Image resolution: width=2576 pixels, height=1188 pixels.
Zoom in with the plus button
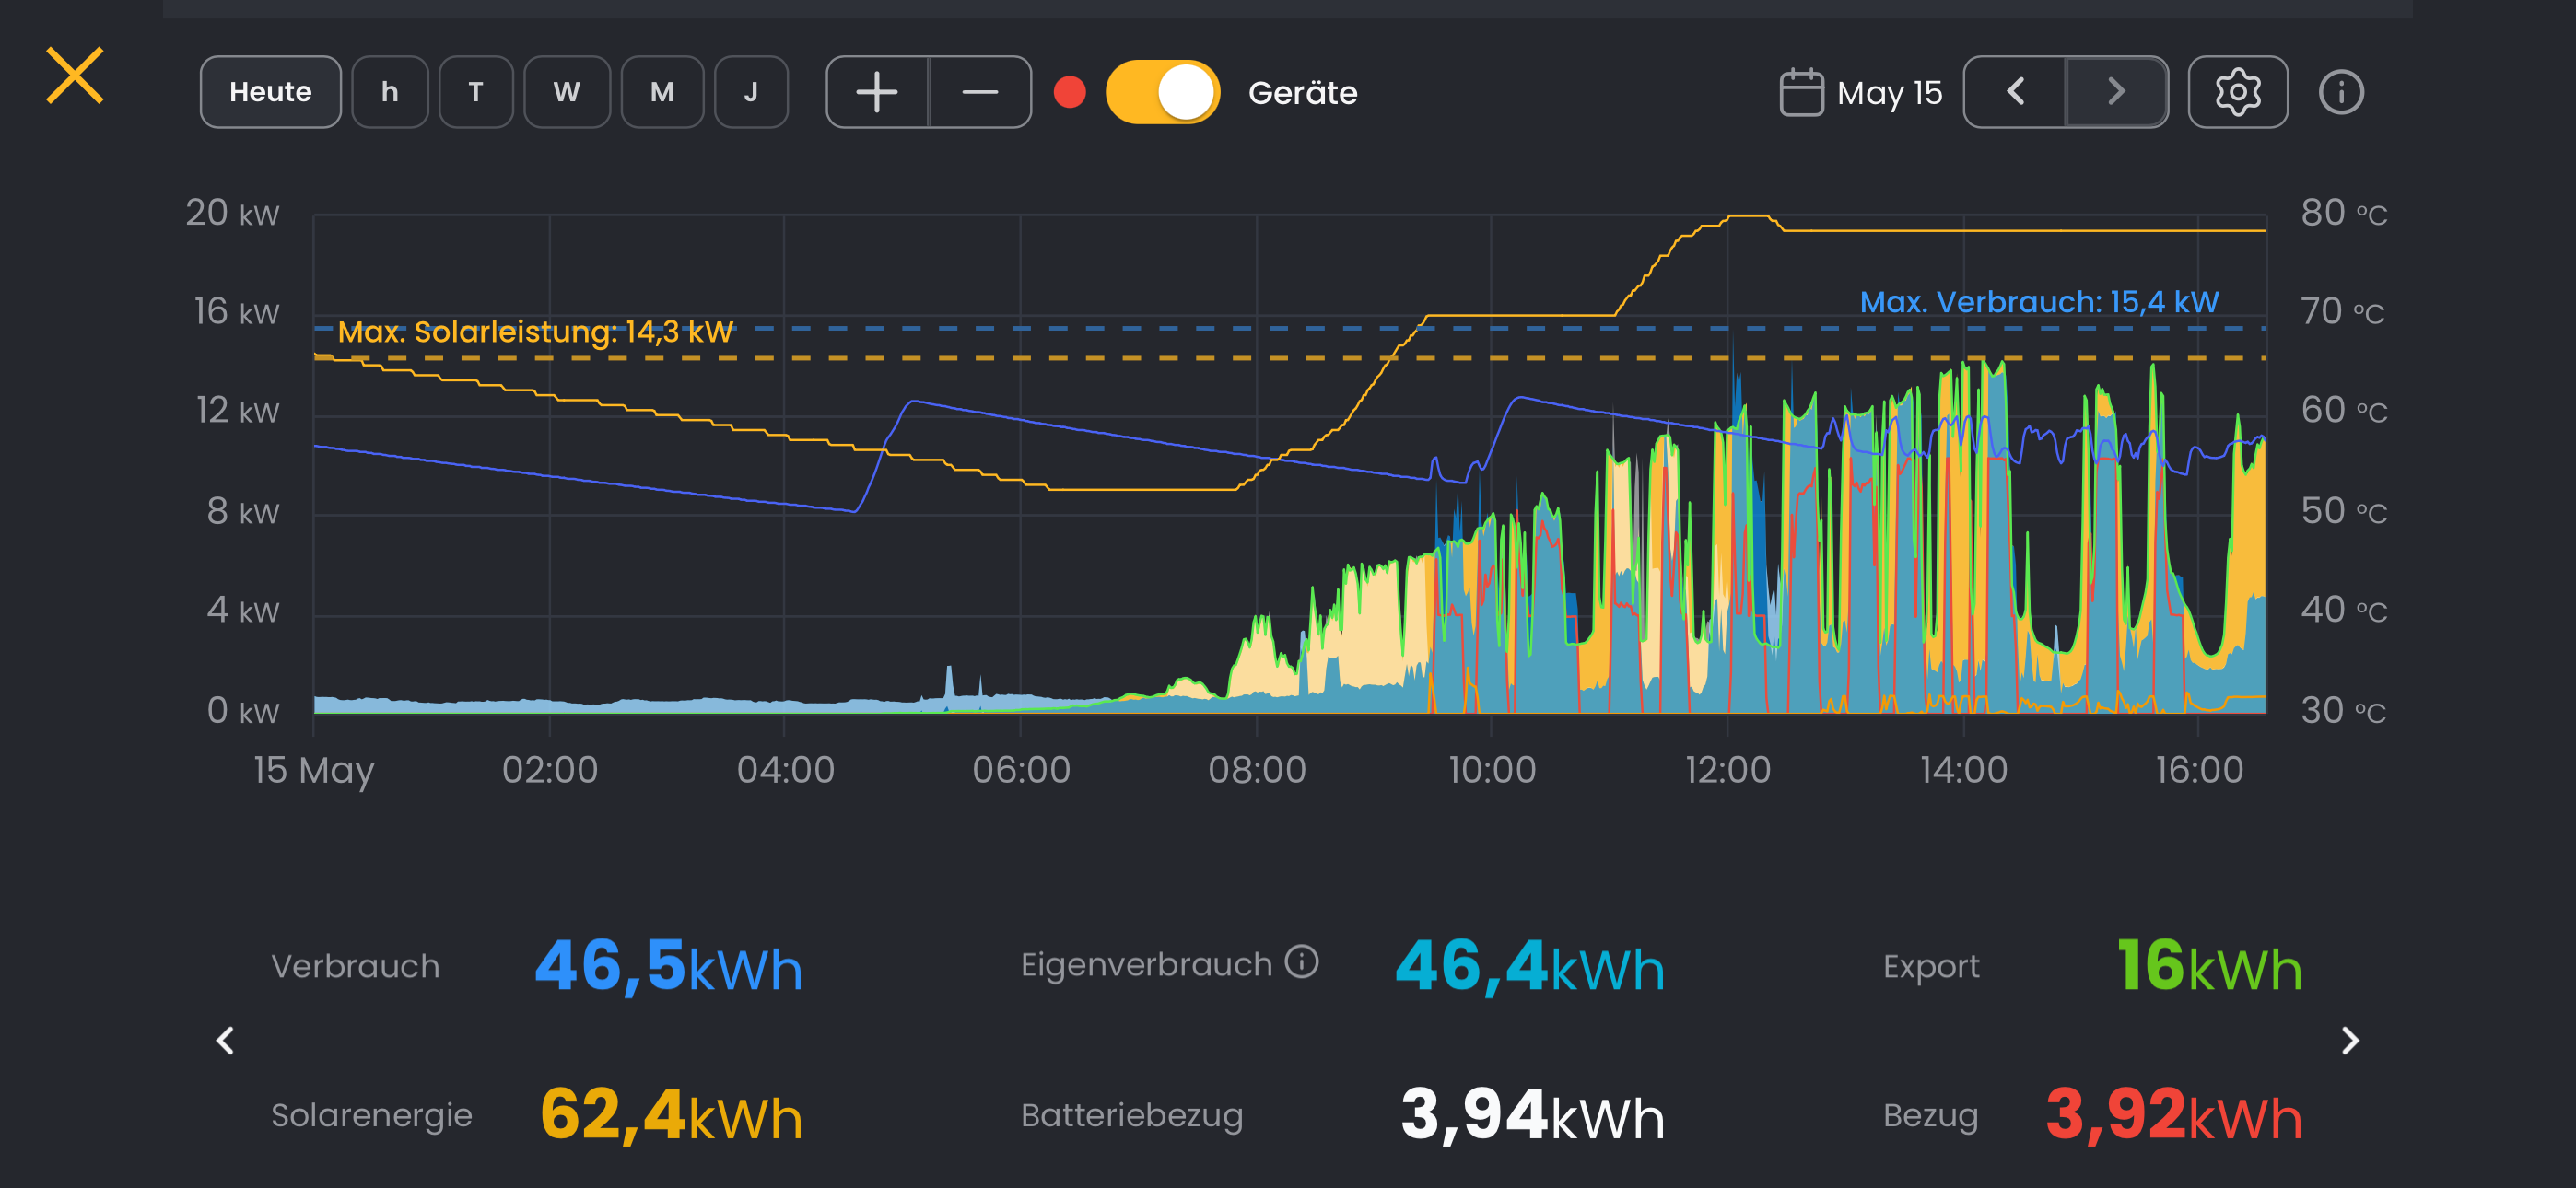tap(877, 92)
